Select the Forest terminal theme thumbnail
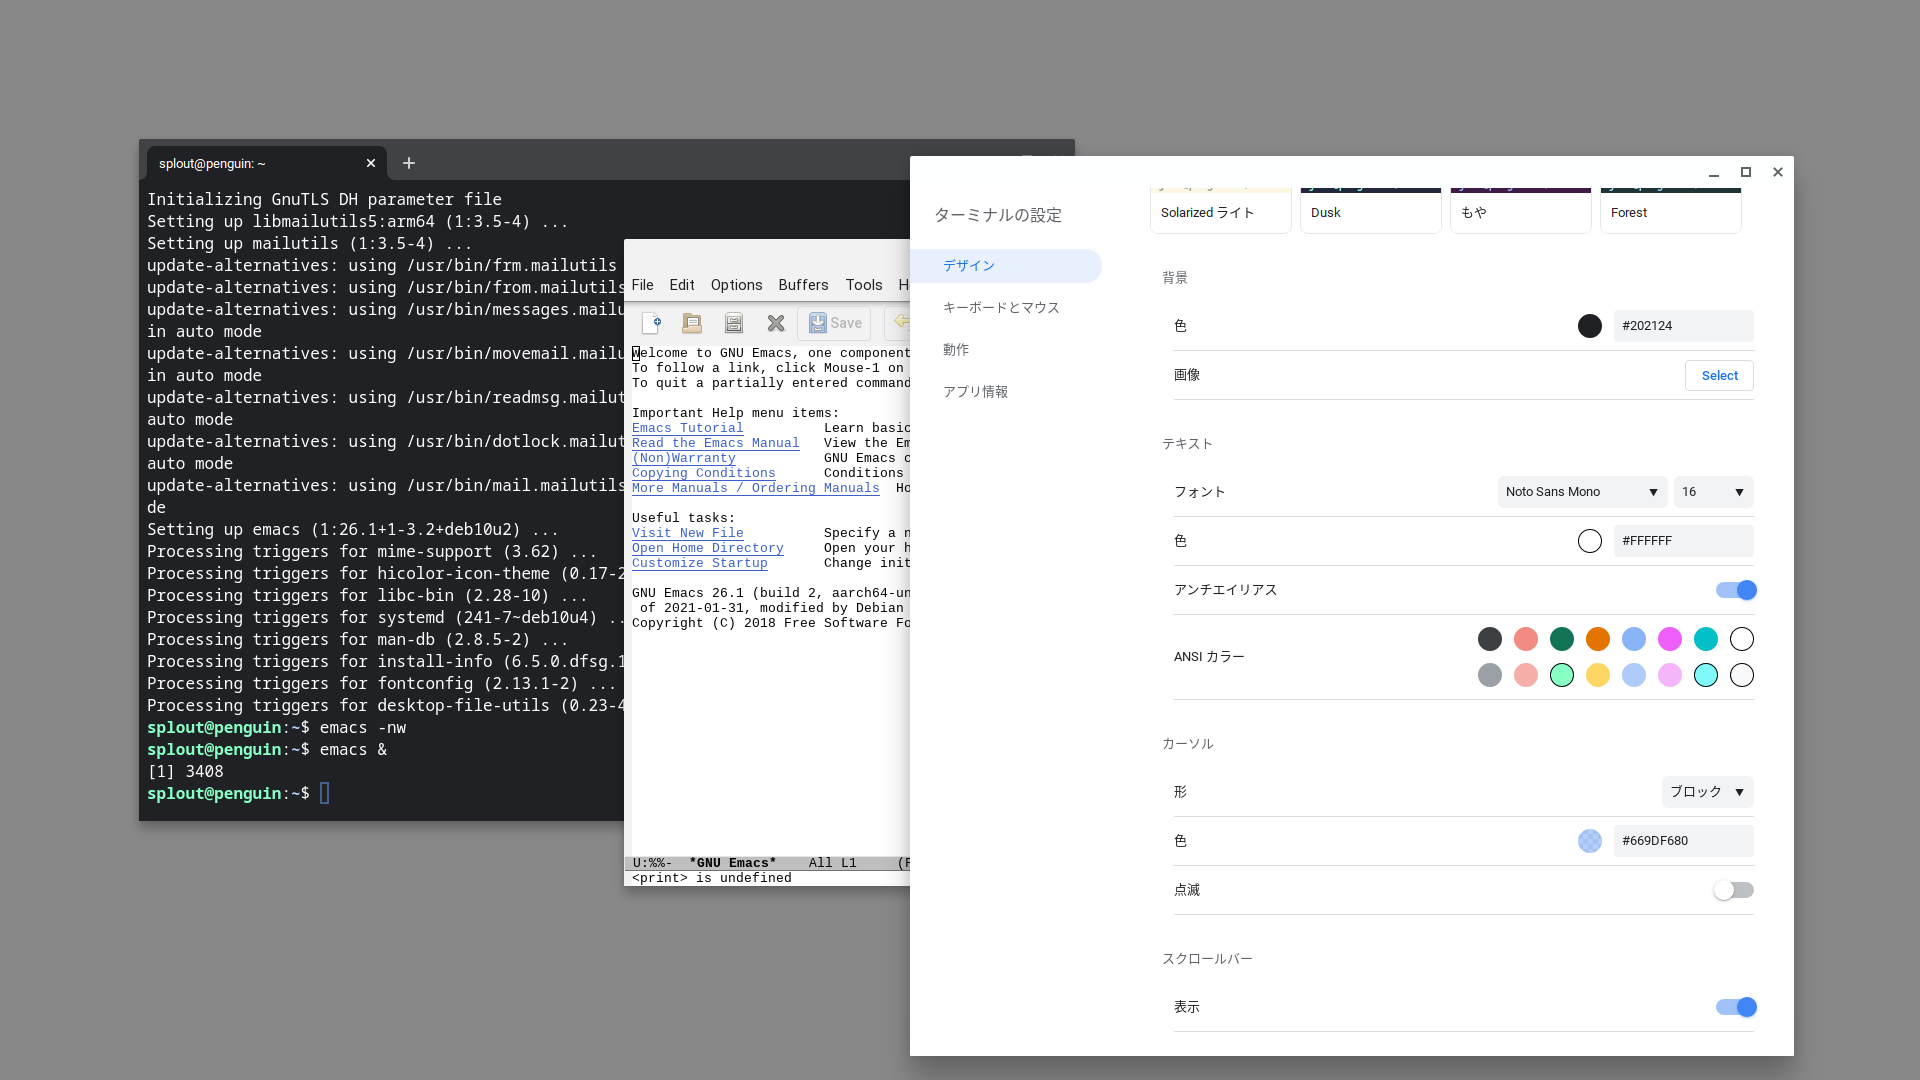The width and height of the screenshot is (1920, 1080). tap(1668, 212)
